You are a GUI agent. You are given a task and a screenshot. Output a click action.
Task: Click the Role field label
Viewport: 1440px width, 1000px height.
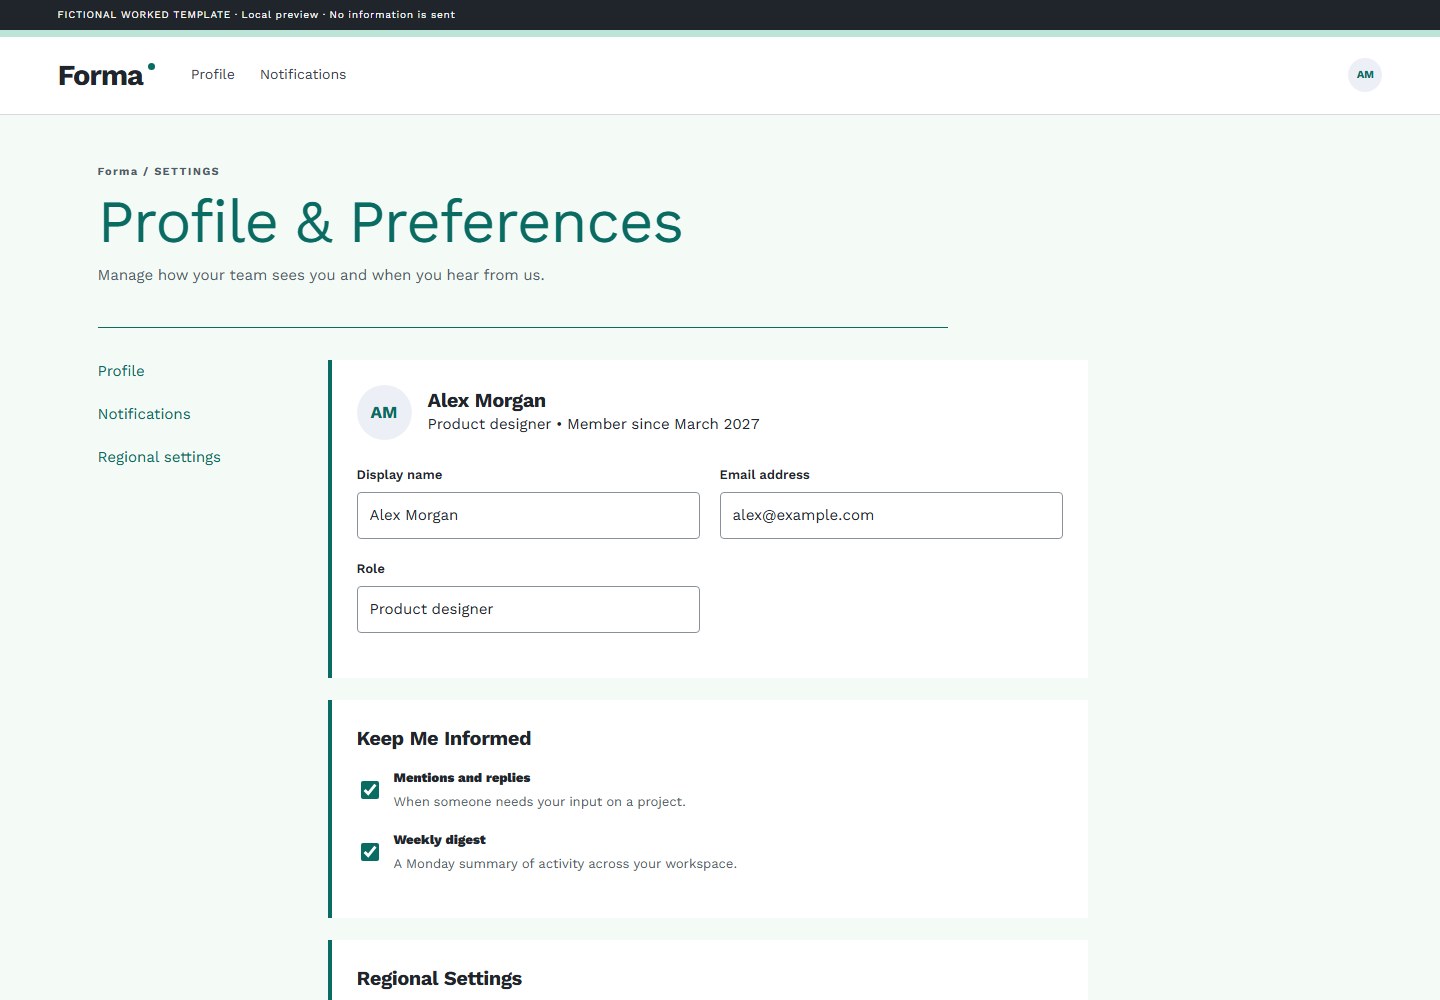pos(371,569)
